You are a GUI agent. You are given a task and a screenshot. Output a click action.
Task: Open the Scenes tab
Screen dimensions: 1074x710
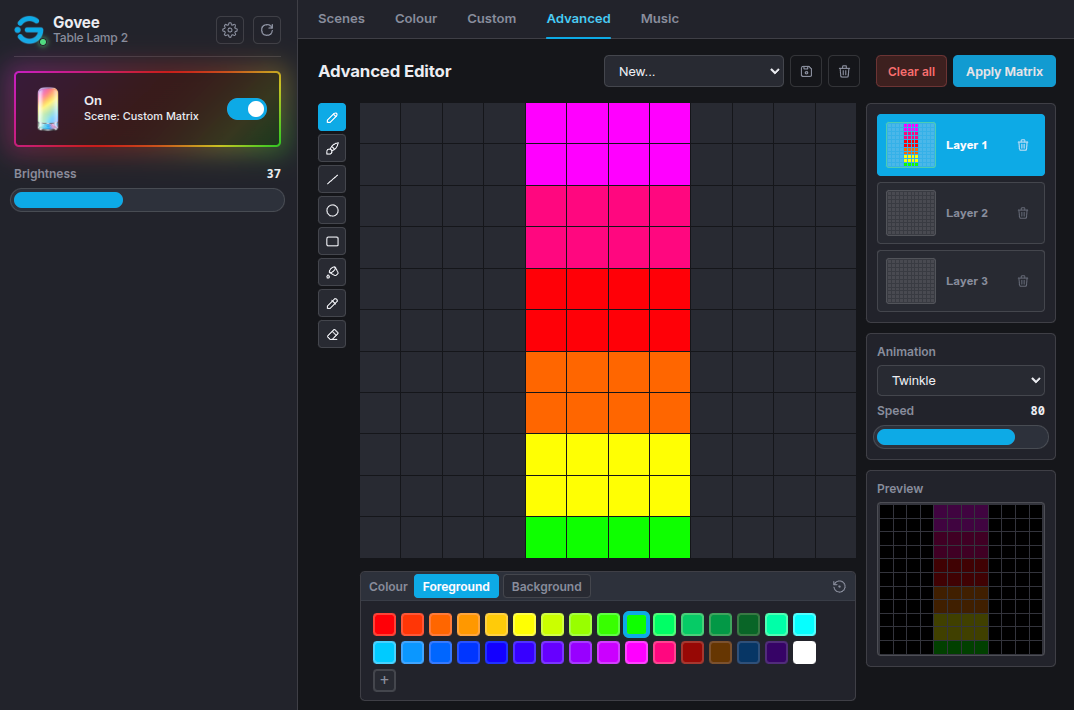pos(341,19)
